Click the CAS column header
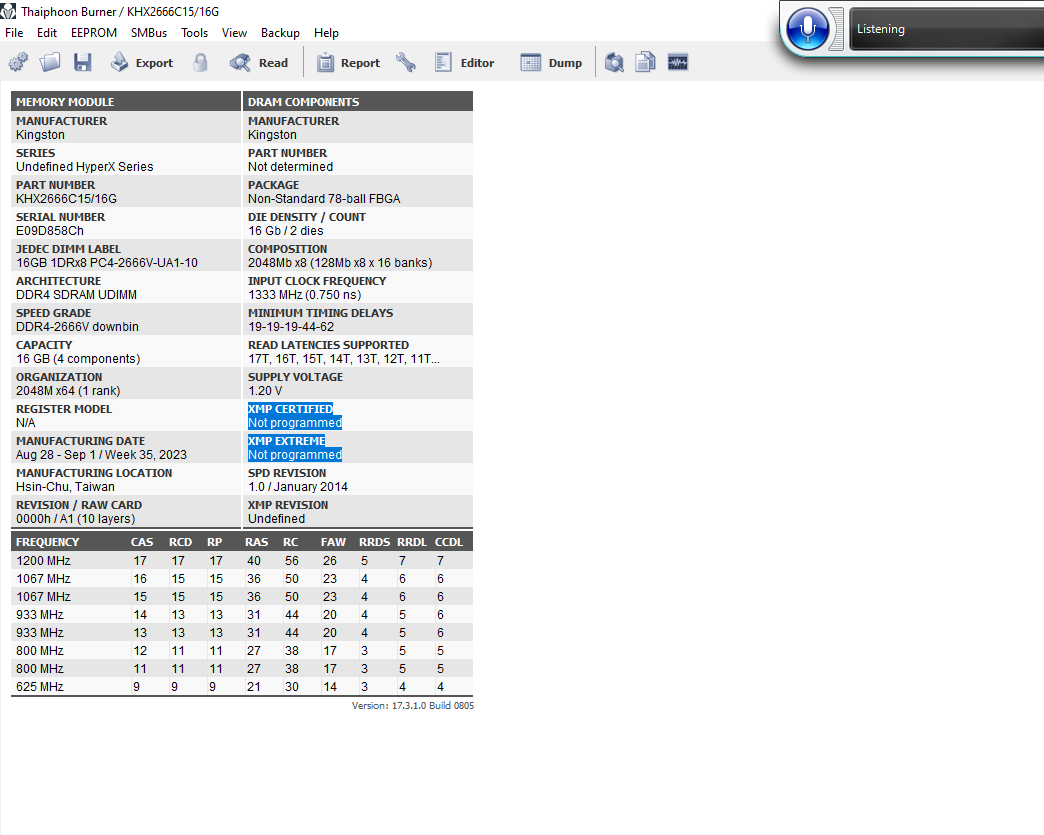 click(x=142, y=542)
